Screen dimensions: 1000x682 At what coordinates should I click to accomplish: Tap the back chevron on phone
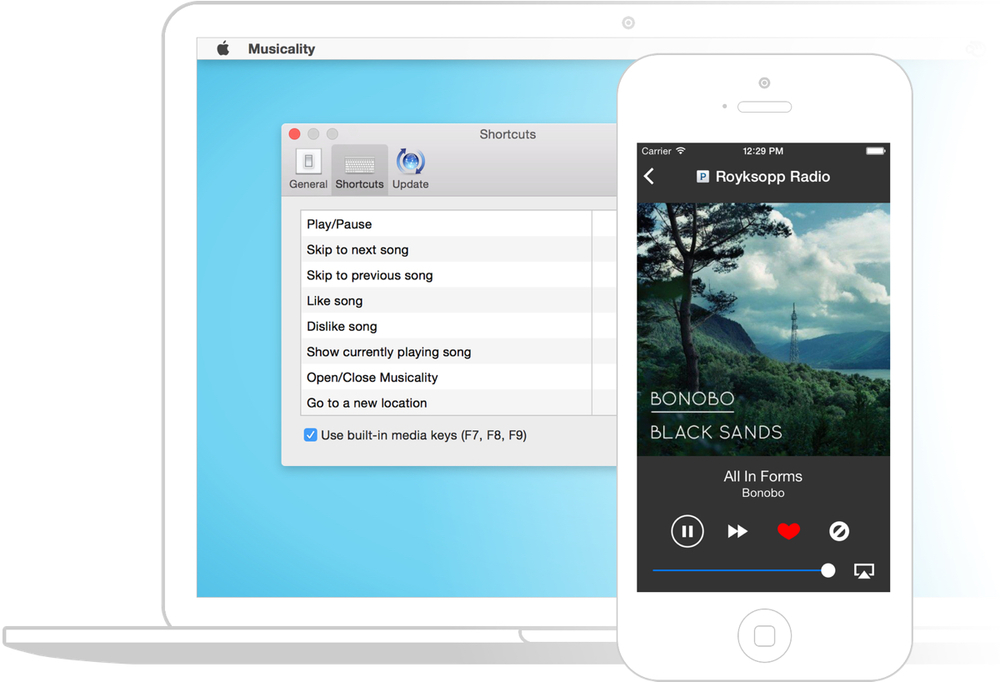pos(649,176)
